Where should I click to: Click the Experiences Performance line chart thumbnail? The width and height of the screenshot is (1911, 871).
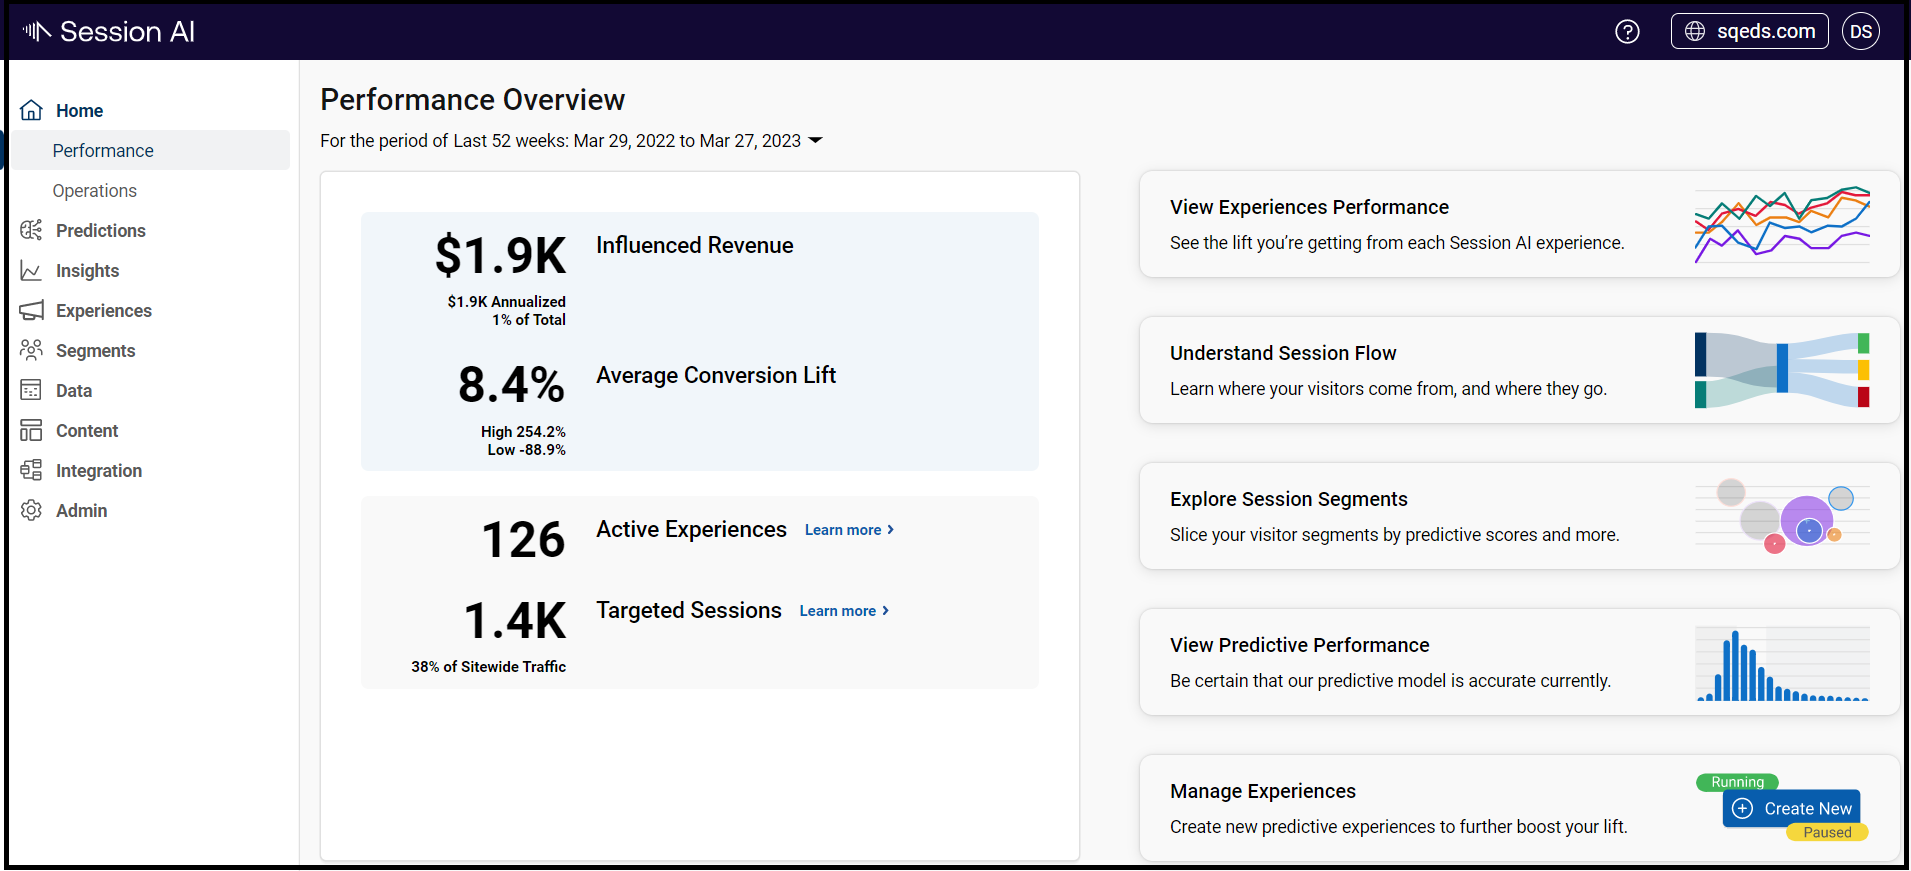coord(1782,224)
